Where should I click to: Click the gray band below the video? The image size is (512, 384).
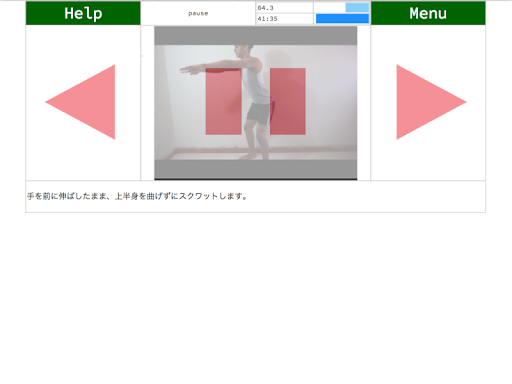point(255,169)
